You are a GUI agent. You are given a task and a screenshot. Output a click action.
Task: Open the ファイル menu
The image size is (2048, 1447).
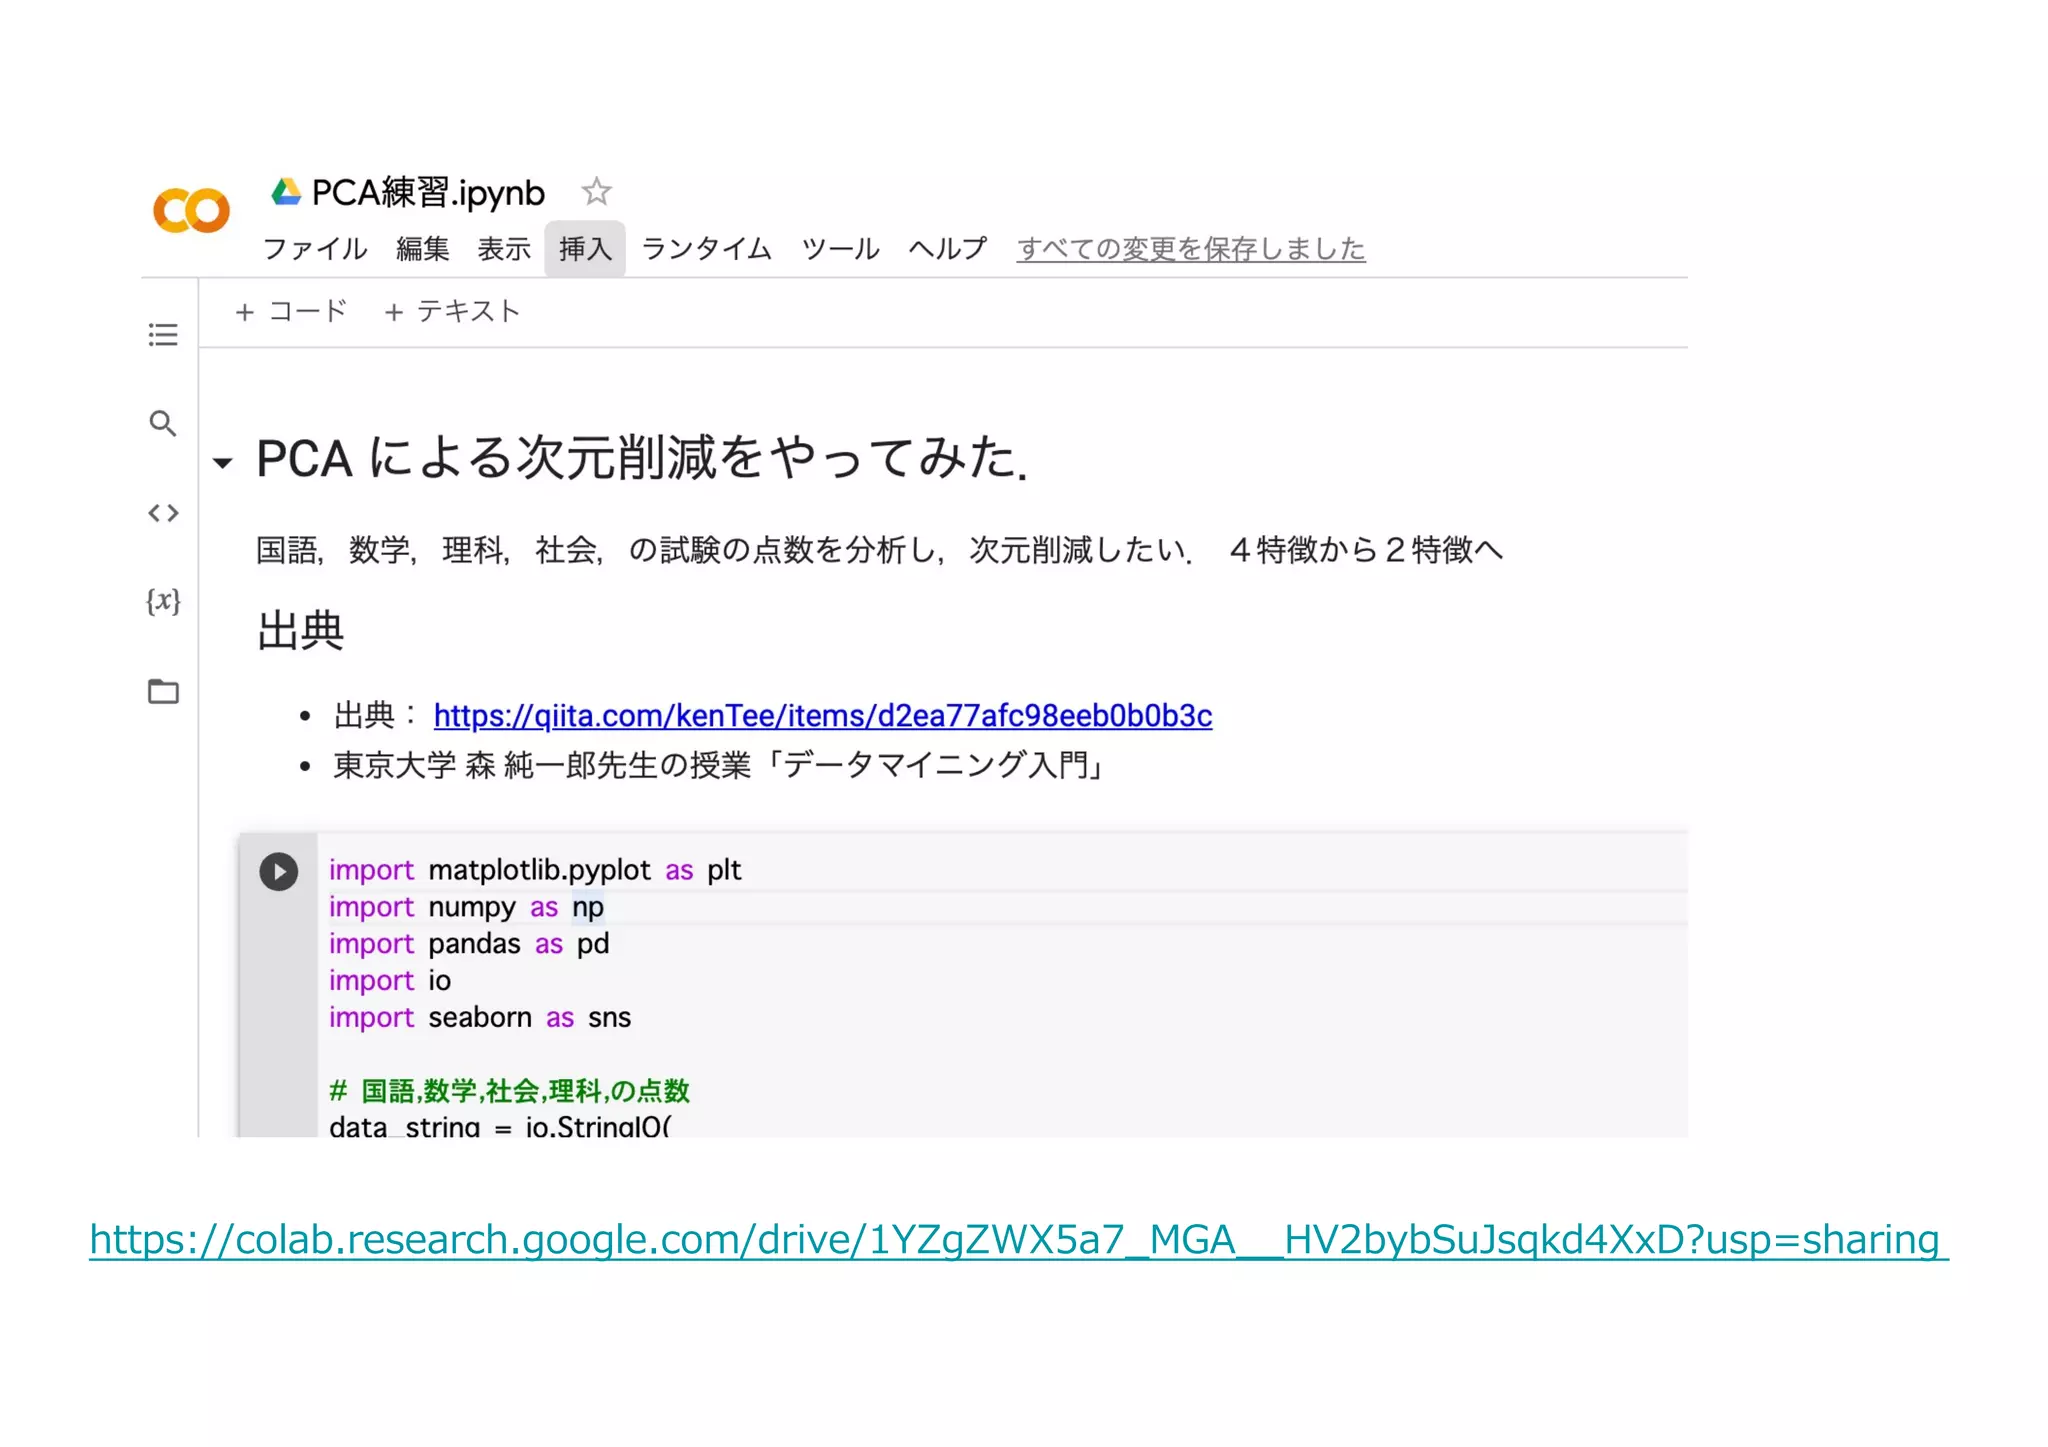(314, 249)
